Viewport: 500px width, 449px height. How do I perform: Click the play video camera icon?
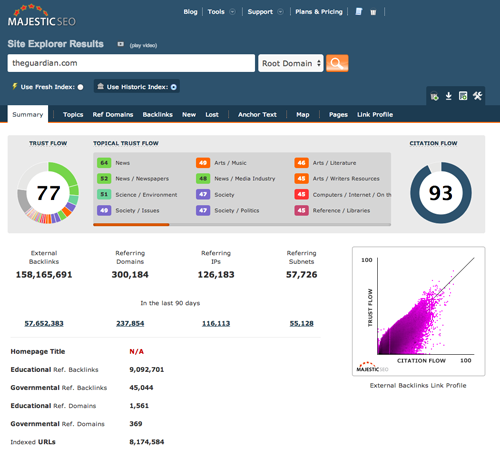tap(120, 44)
